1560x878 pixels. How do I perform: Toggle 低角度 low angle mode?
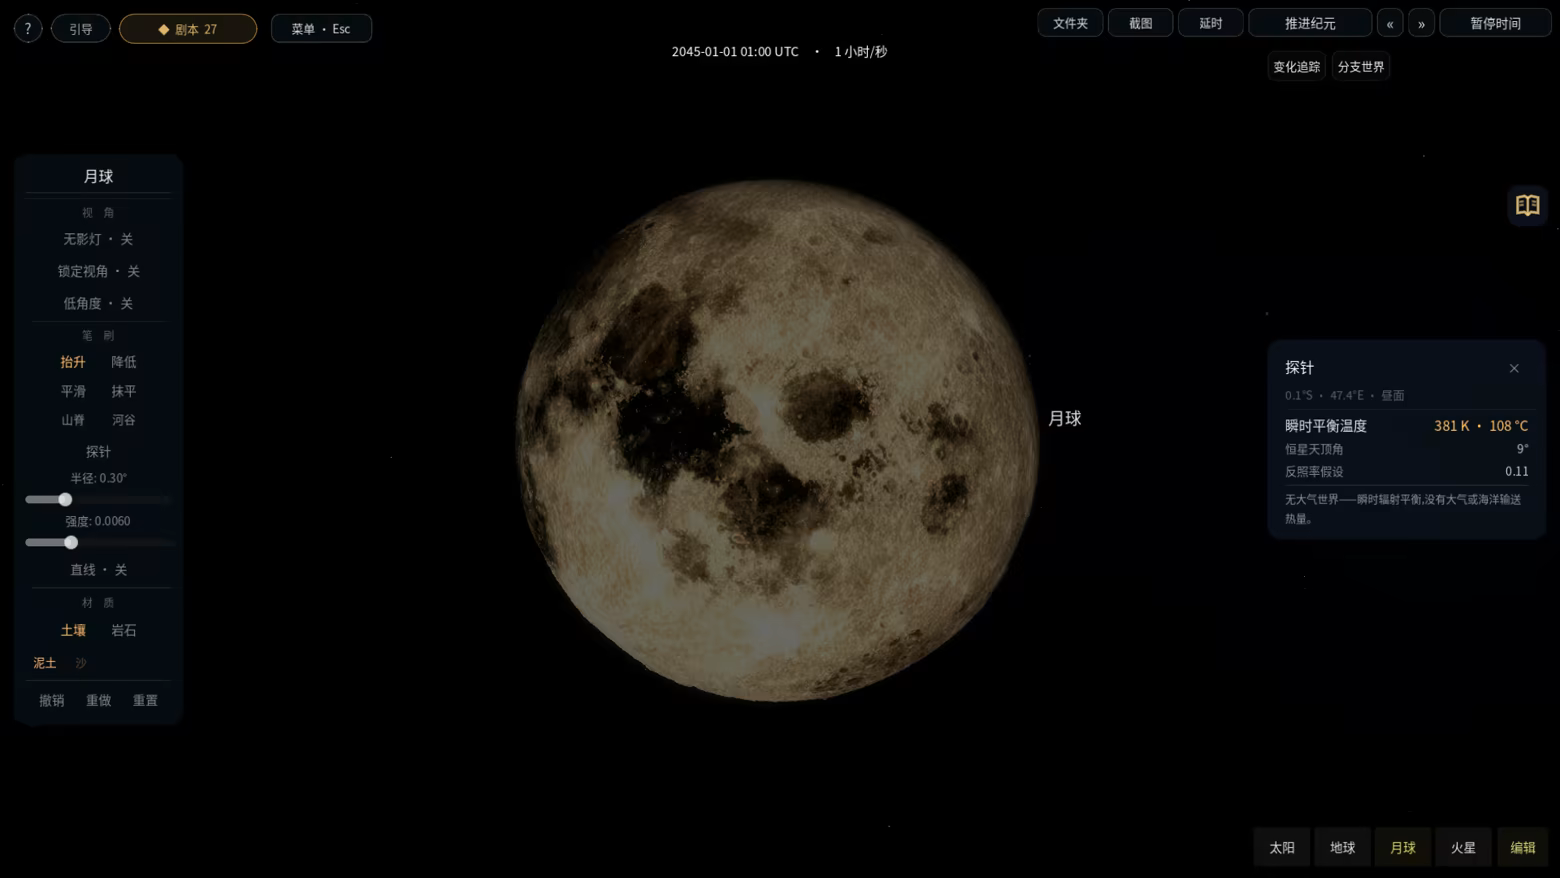(98, 303)
